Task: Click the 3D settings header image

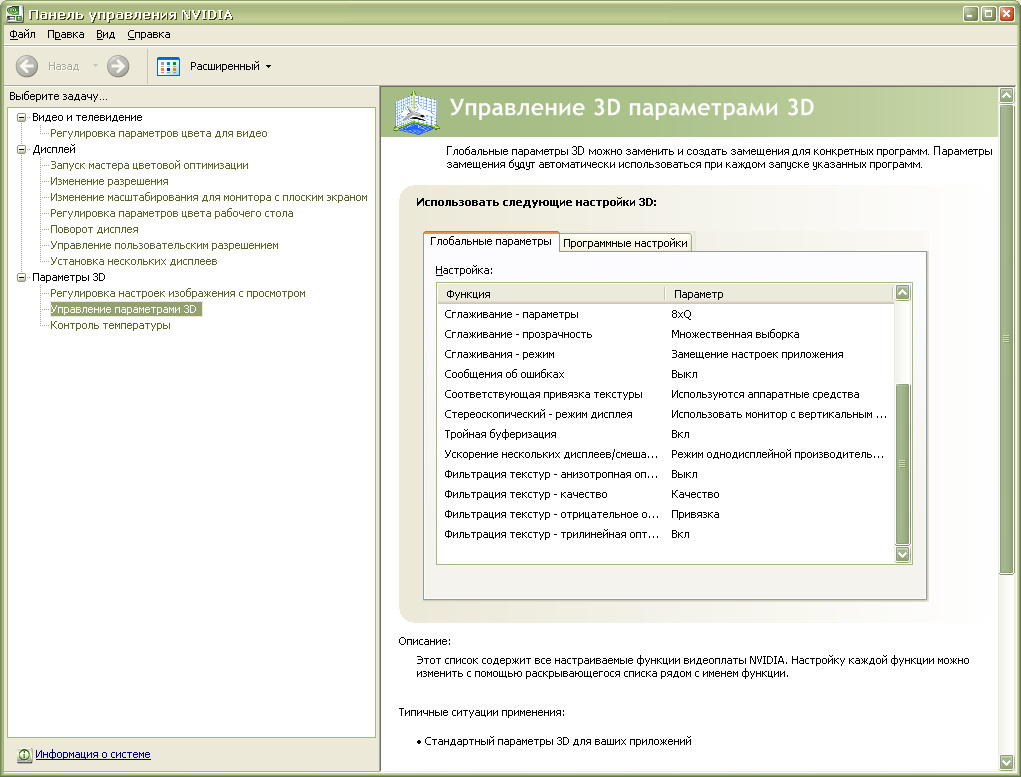Action: 416,113
